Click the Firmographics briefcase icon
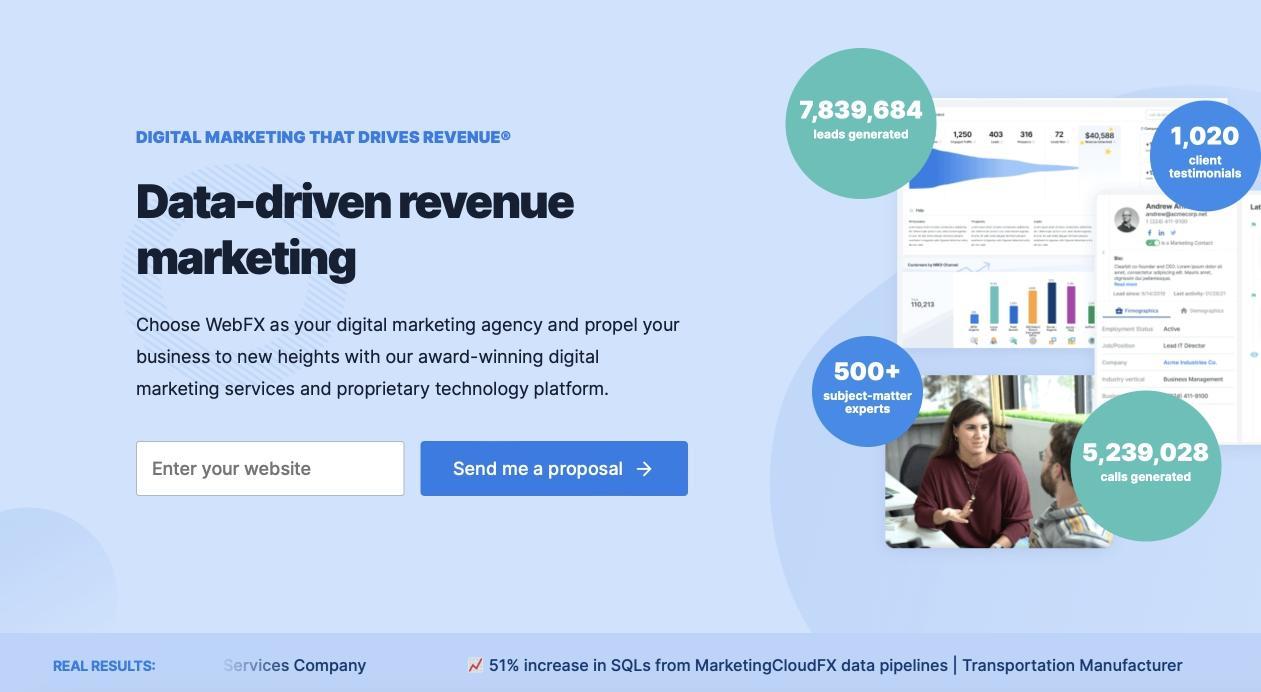Screen dimensions: 1261x692 coord(1119,311)
